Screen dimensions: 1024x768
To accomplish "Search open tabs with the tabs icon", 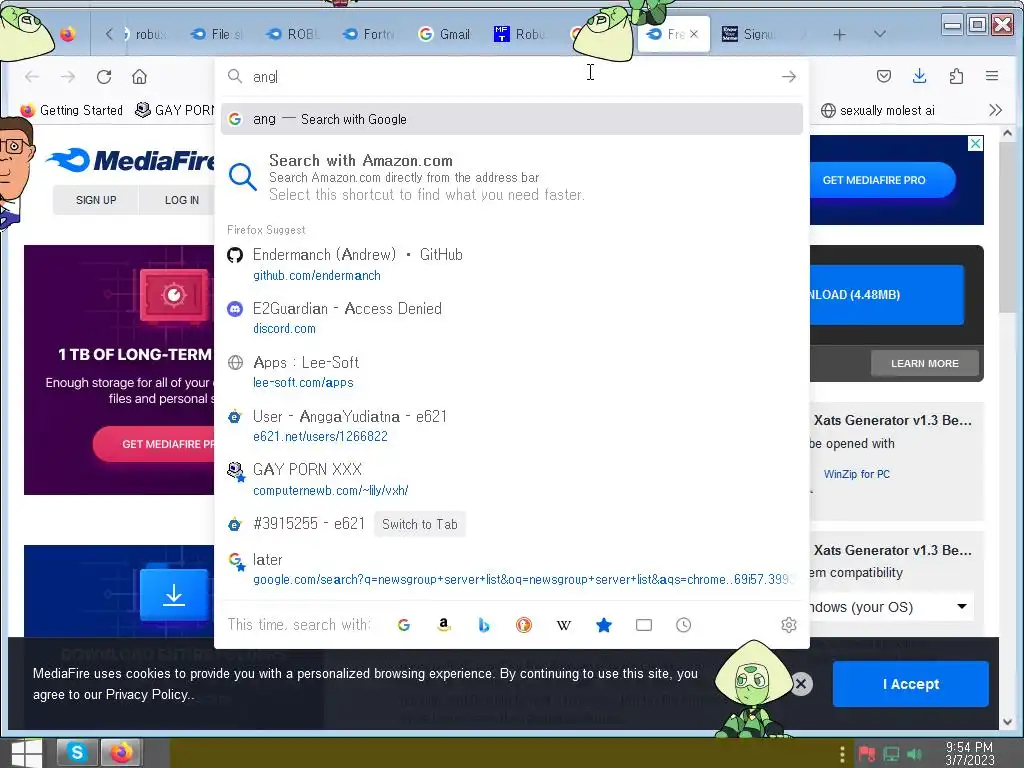I will click(x=644, y=625).
